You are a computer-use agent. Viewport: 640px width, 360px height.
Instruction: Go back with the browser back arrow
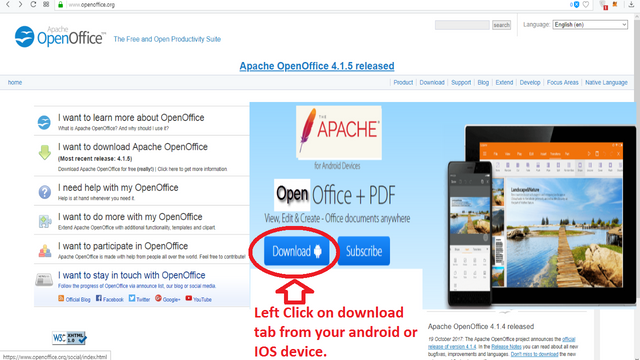(x=8, y=4)
